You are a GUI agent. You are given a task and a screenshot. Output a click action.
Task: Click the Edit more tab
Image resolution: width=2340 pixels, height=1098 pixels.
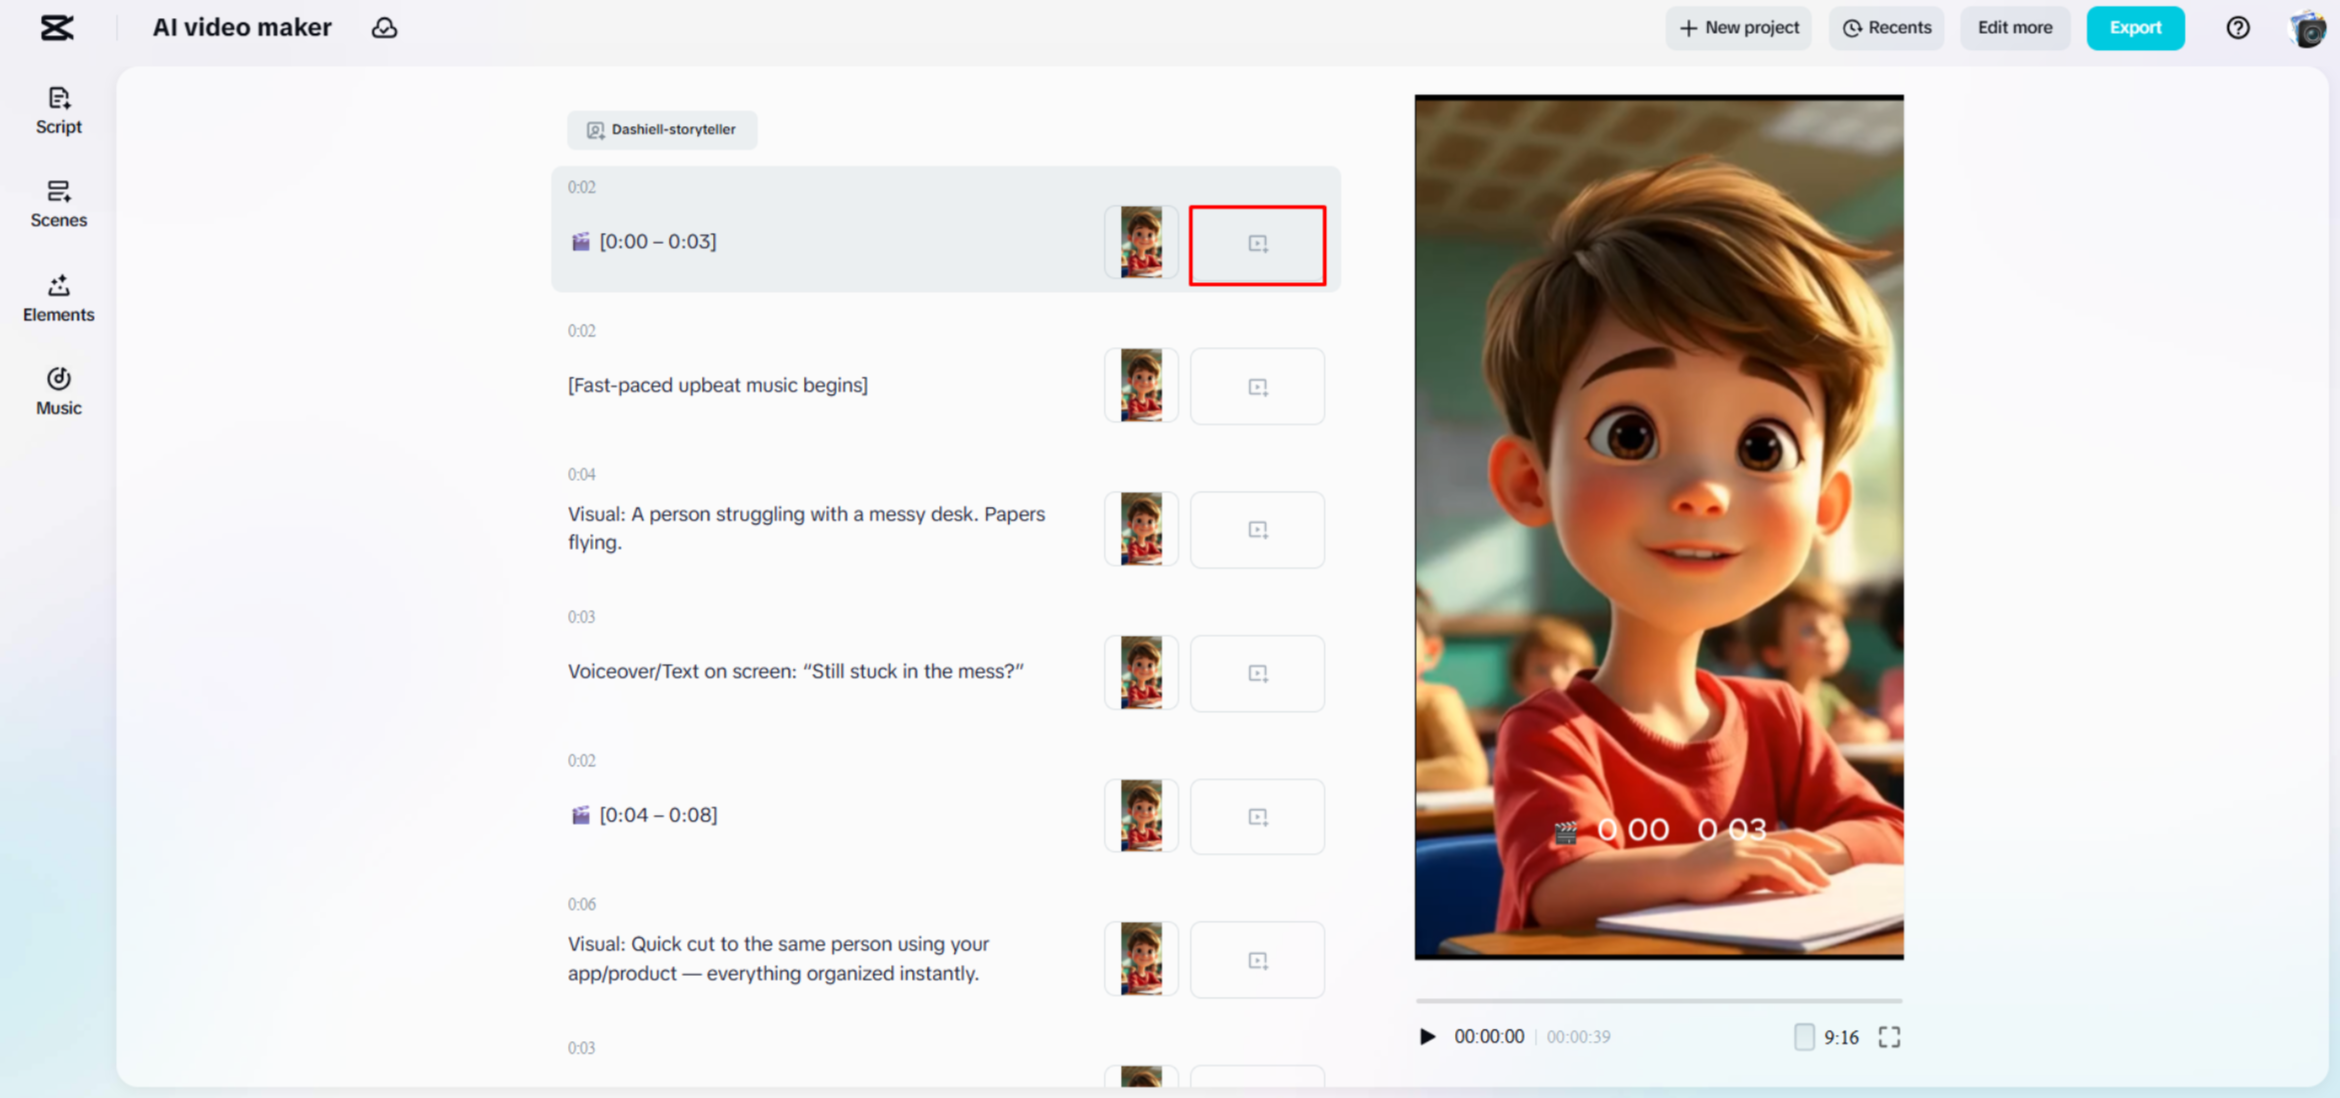2014,27
